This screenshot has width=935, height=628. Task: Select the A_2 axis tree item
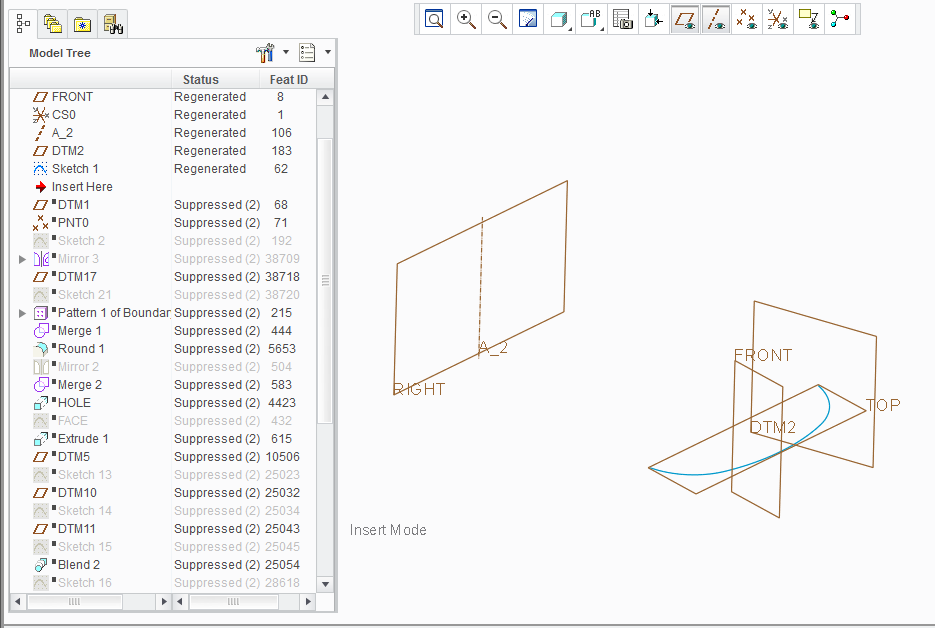62,132
